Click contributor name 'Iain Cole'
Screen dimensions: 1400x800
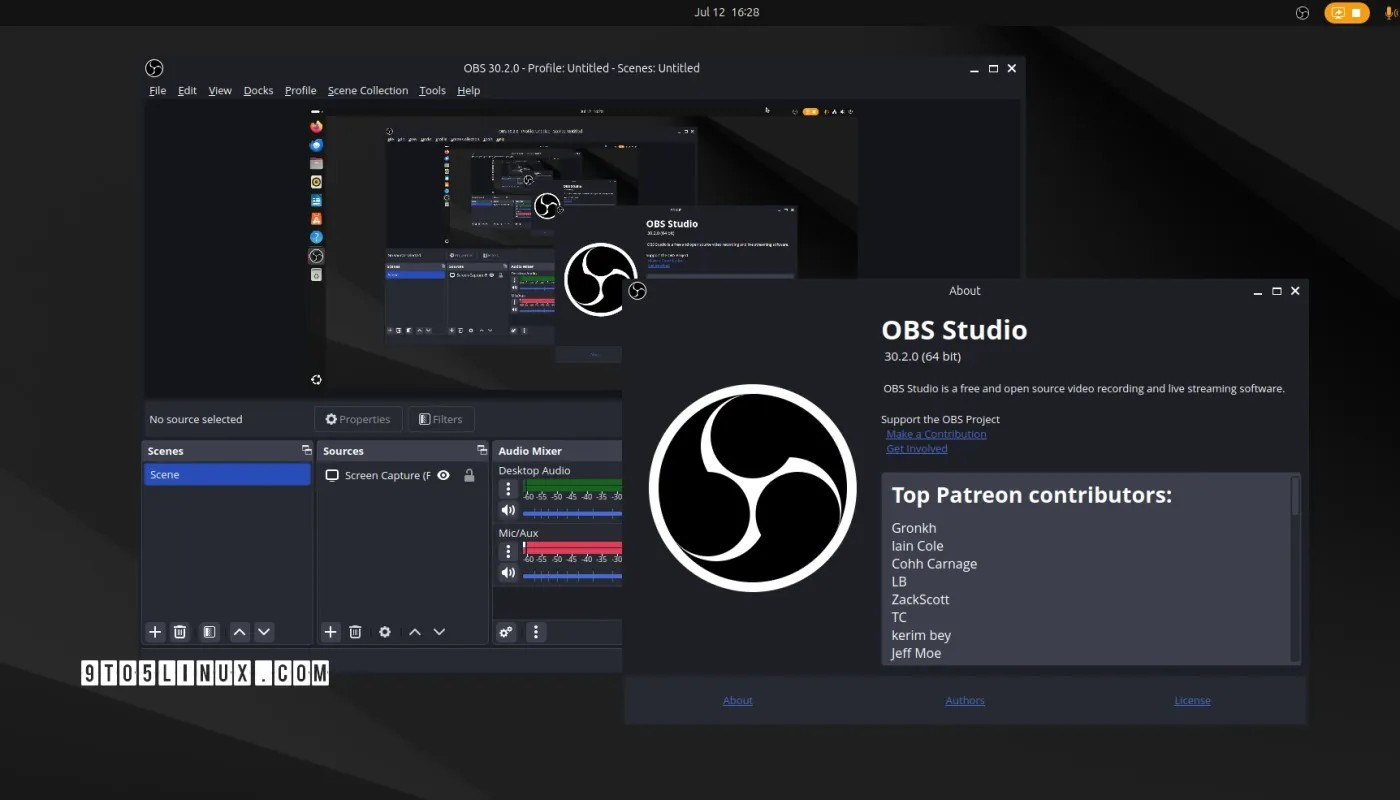[x=917, y=546]
